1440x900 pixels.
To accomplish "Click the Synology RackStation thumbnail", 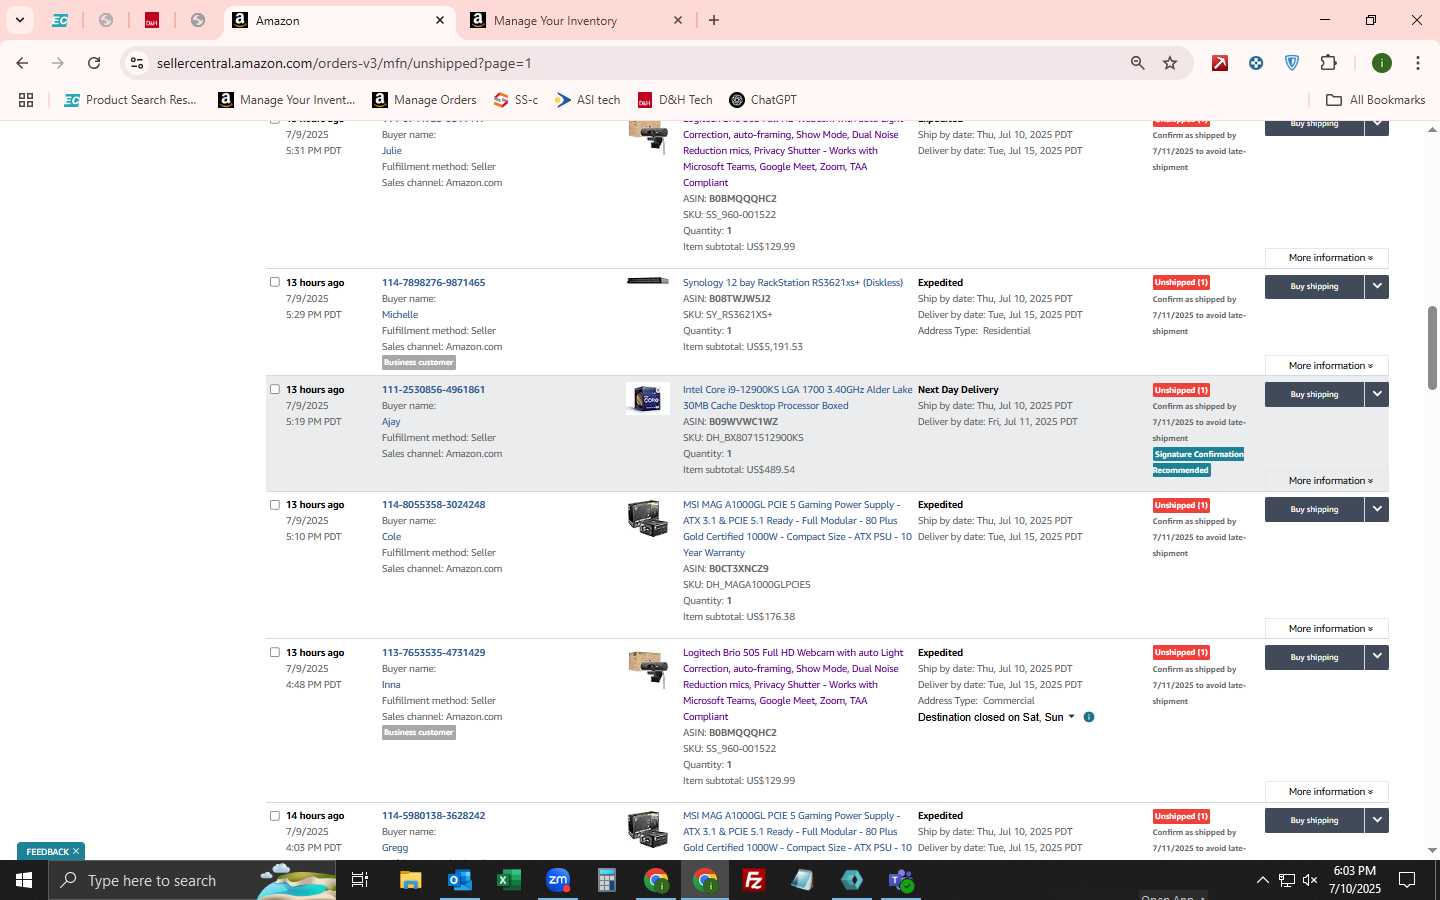I will (648, 281).
